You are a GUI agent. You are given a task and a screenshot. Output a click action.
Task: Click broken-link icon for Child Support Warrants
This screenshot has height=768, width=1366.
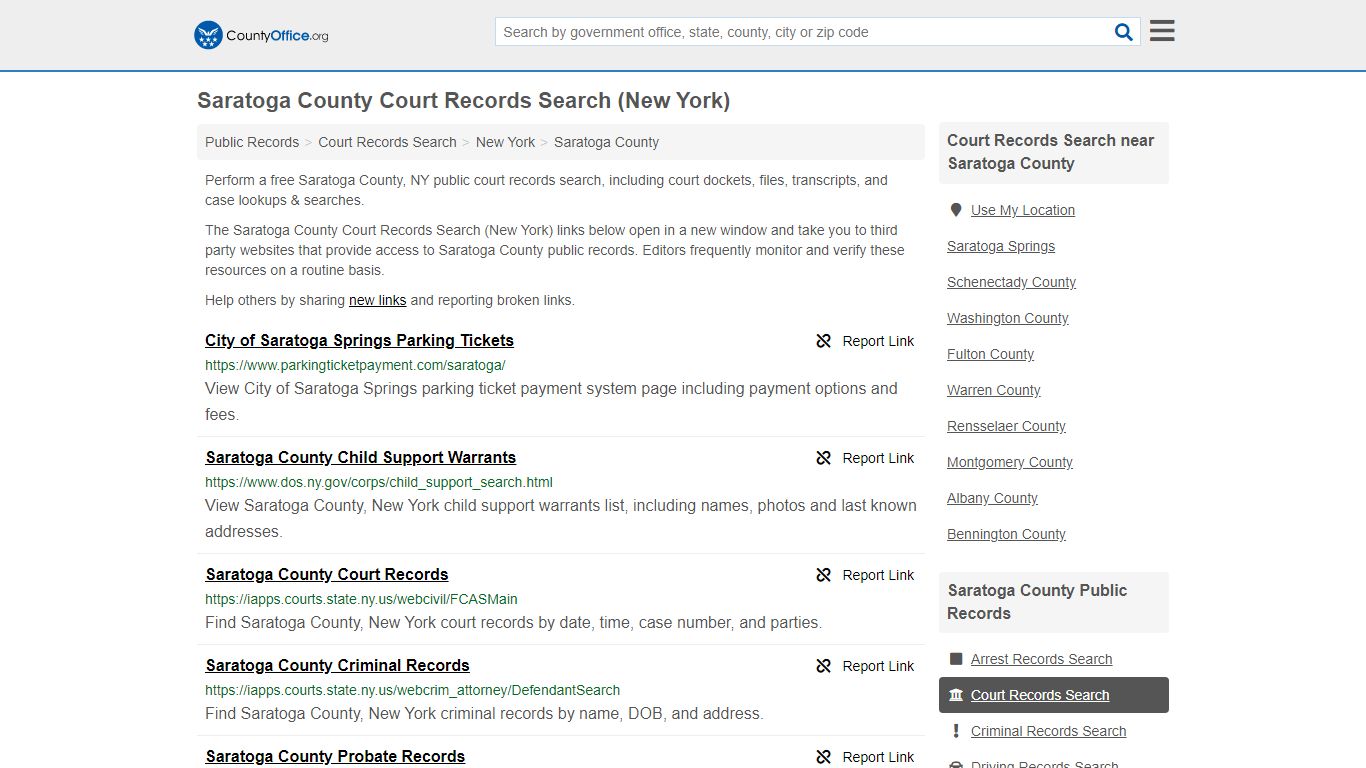[x=823, y=458]
